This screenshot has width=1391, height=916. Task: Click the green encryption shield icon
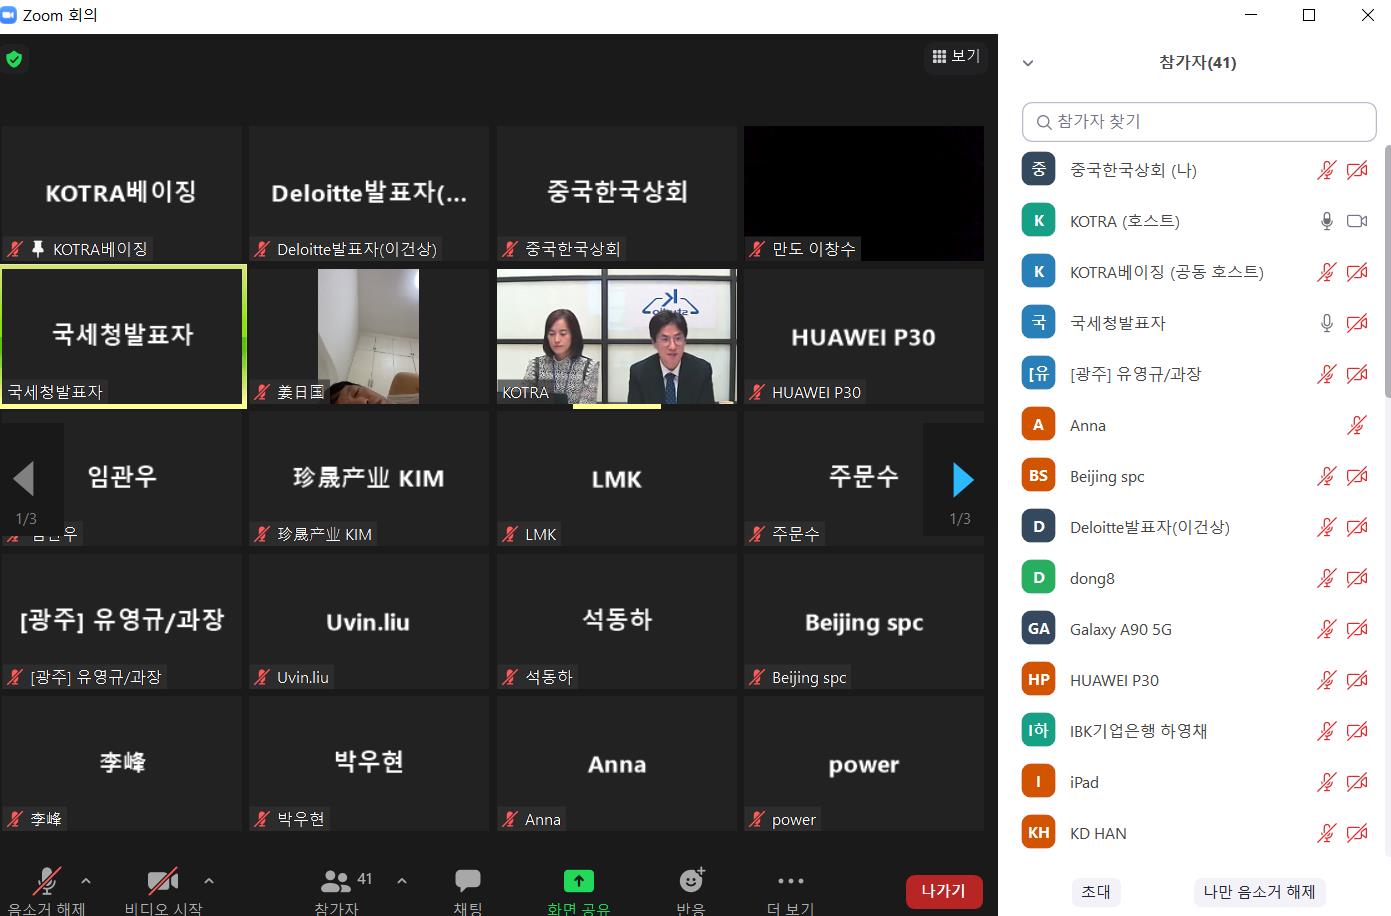point(14,59)
